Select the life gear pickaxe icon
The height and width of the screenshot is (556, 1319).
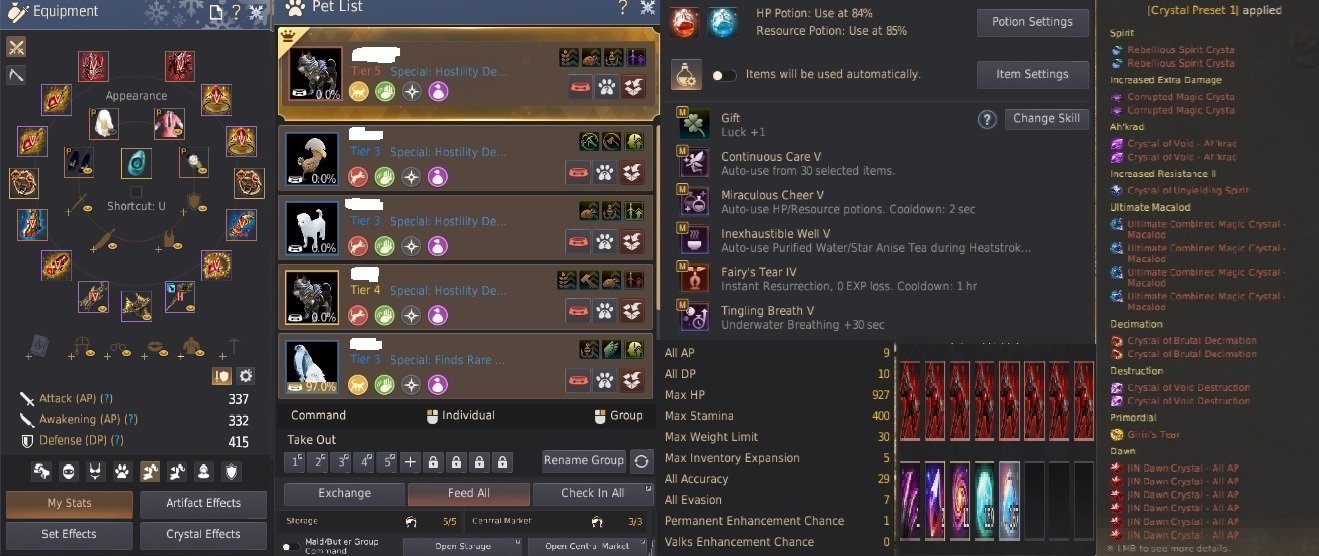[16, 75]
